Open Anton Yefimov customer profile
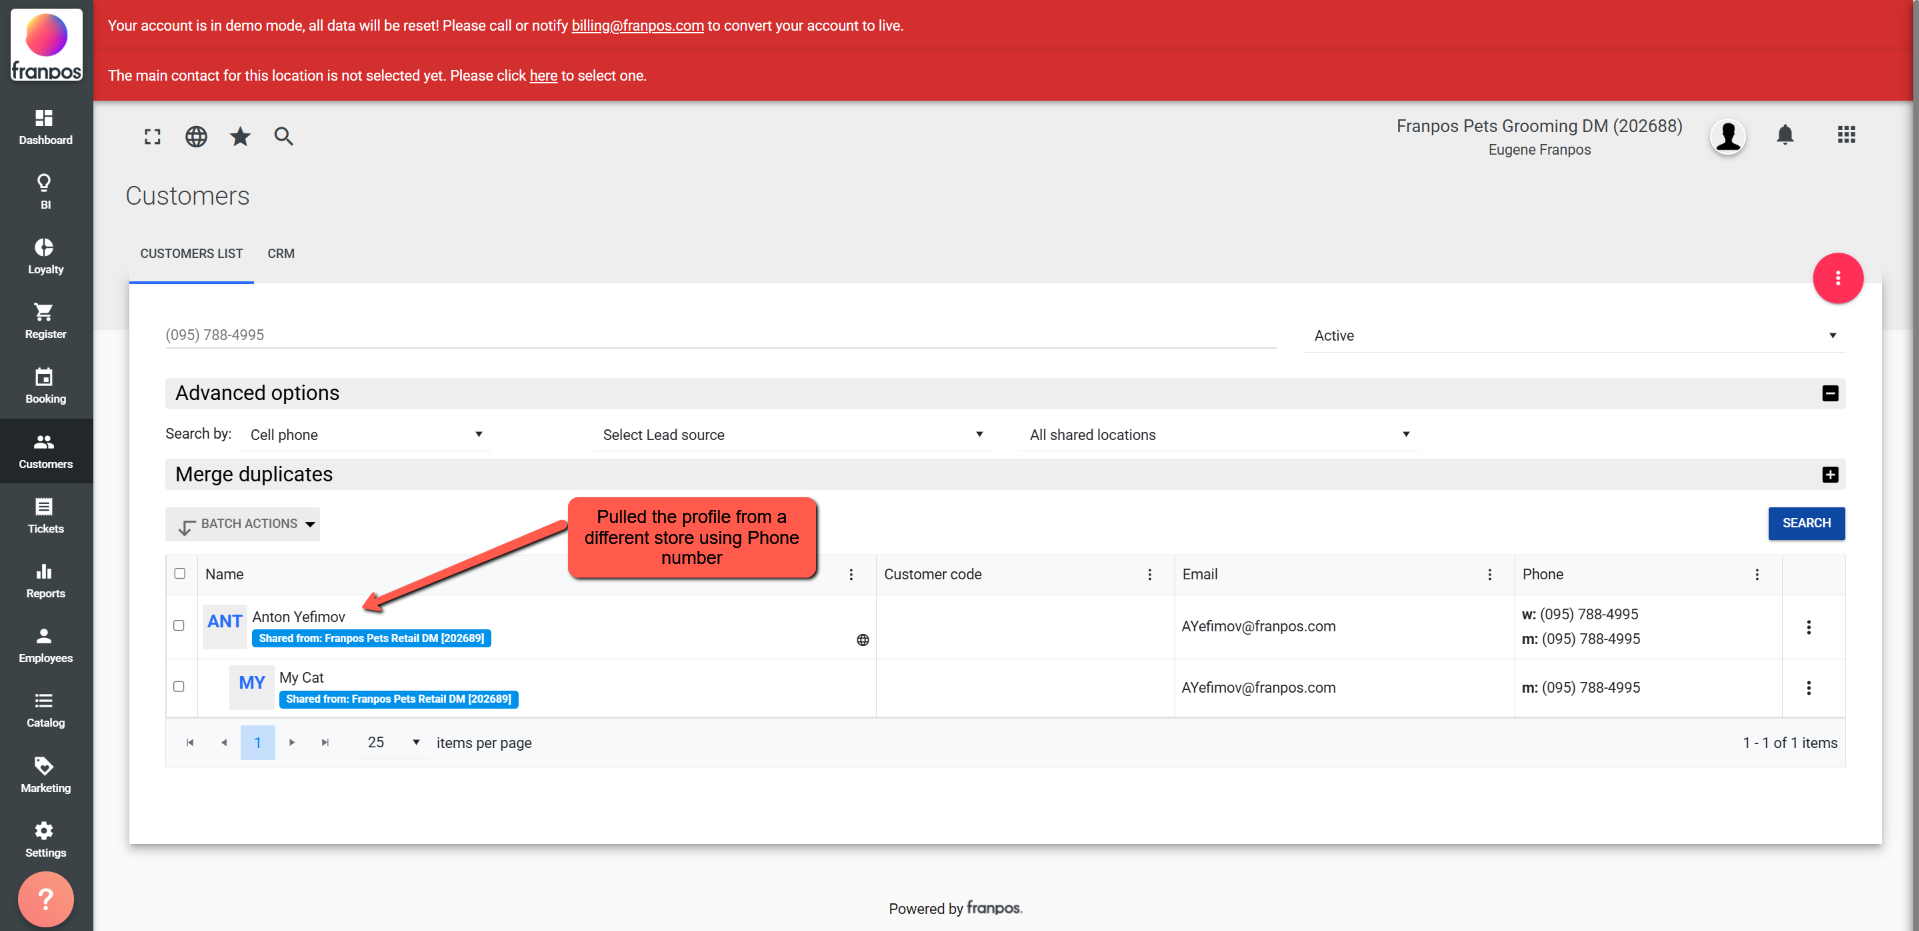The image size is (1919, 931). click(299, 617)
